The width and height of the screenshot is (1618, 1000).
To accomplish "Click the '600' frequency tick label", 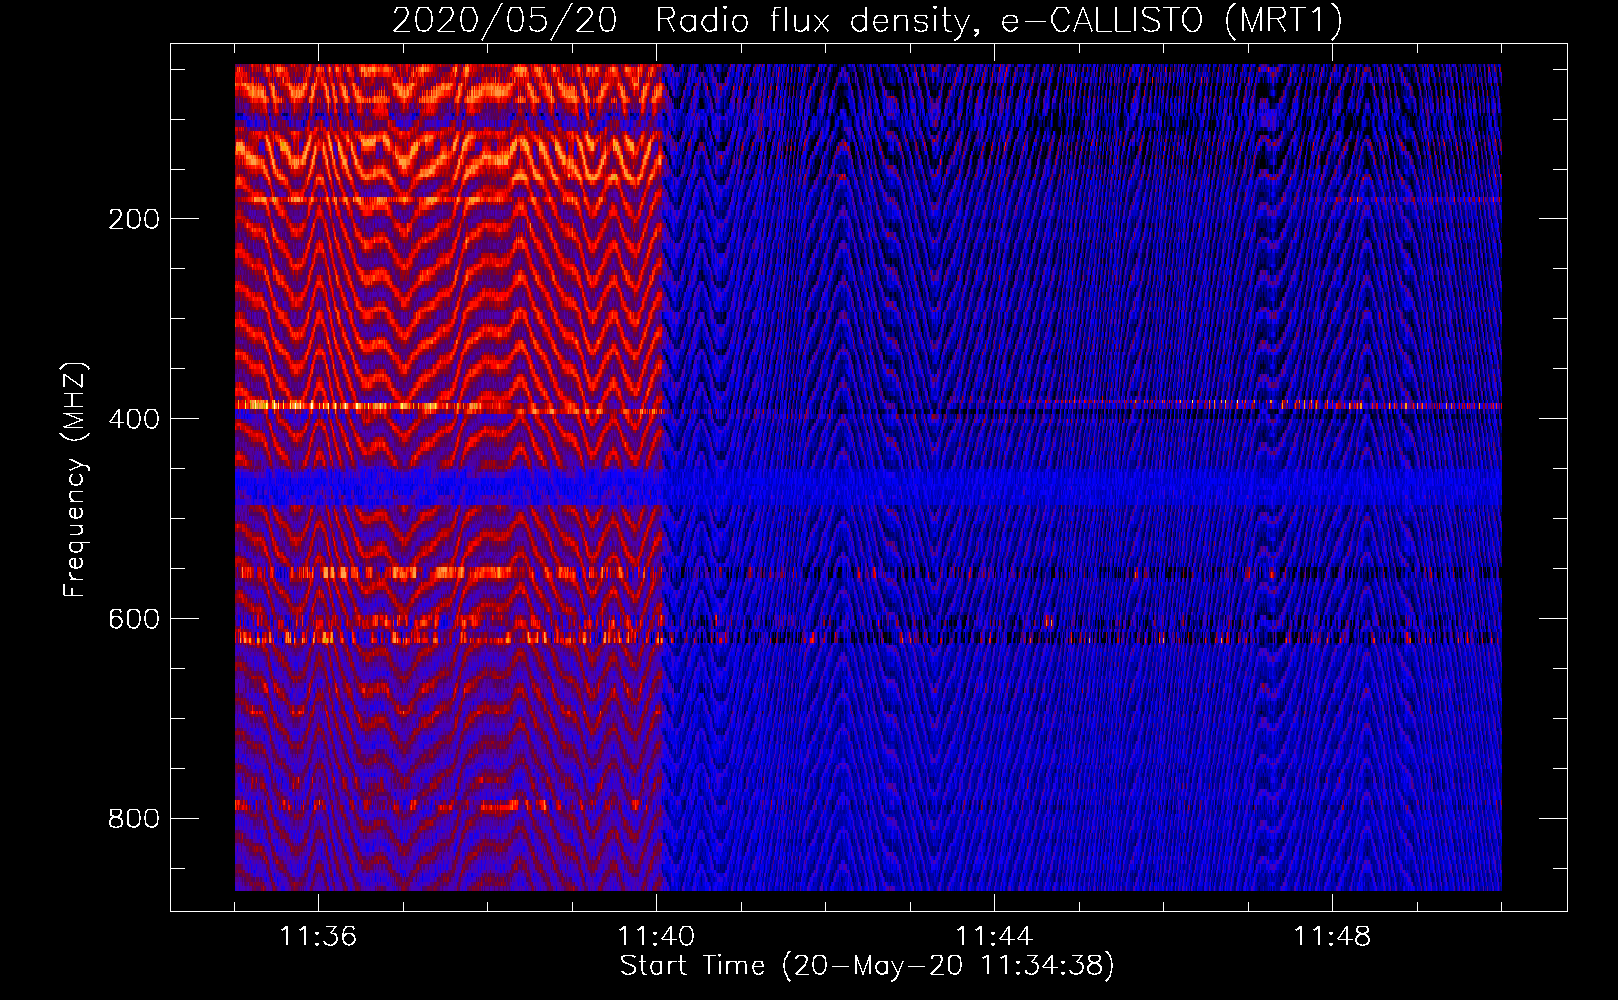I will tap(134, 619).
